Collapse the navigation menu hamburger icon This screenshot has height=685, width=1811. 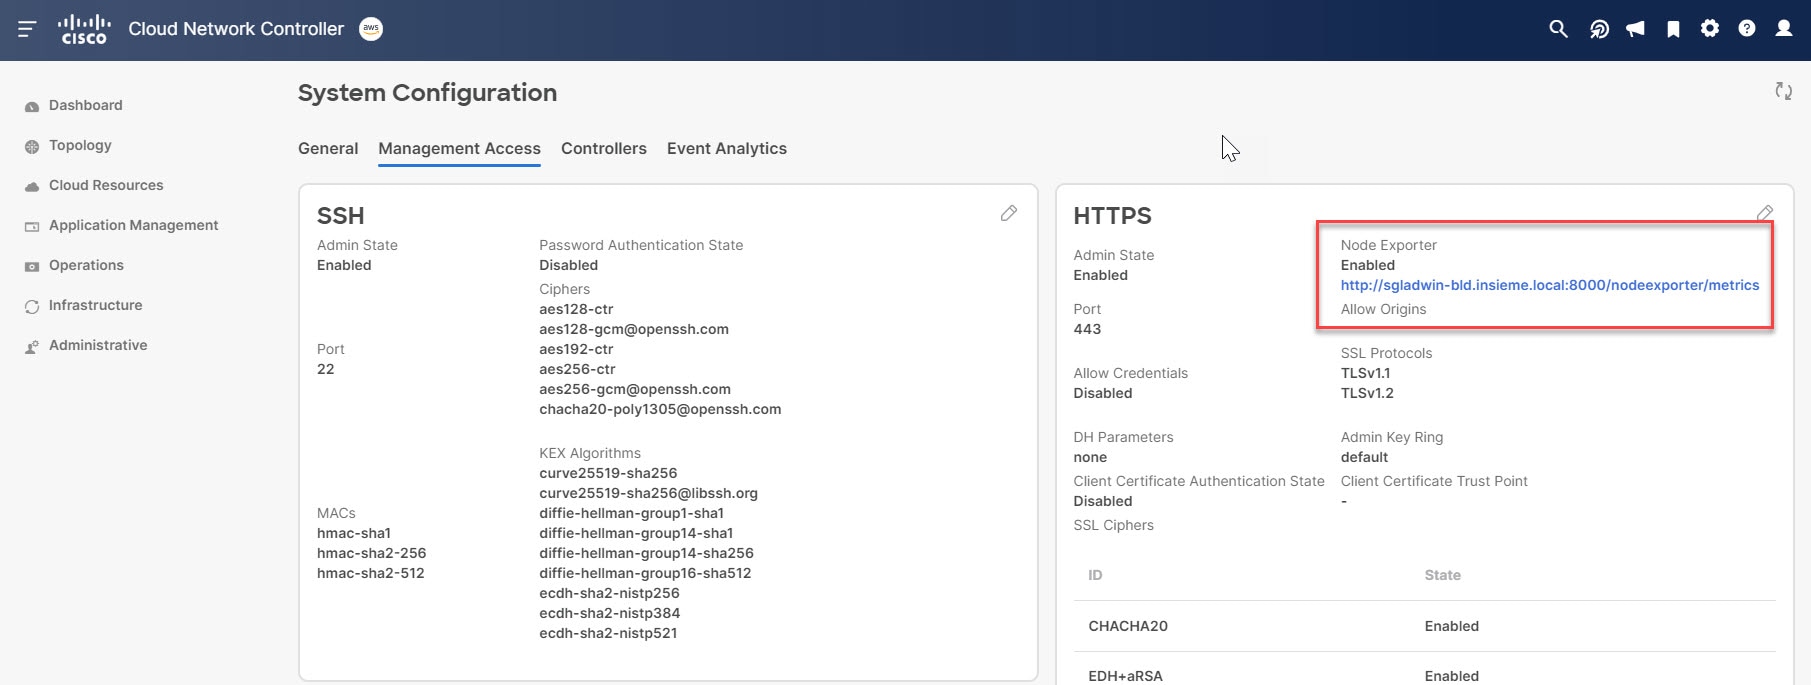point(27,29)
